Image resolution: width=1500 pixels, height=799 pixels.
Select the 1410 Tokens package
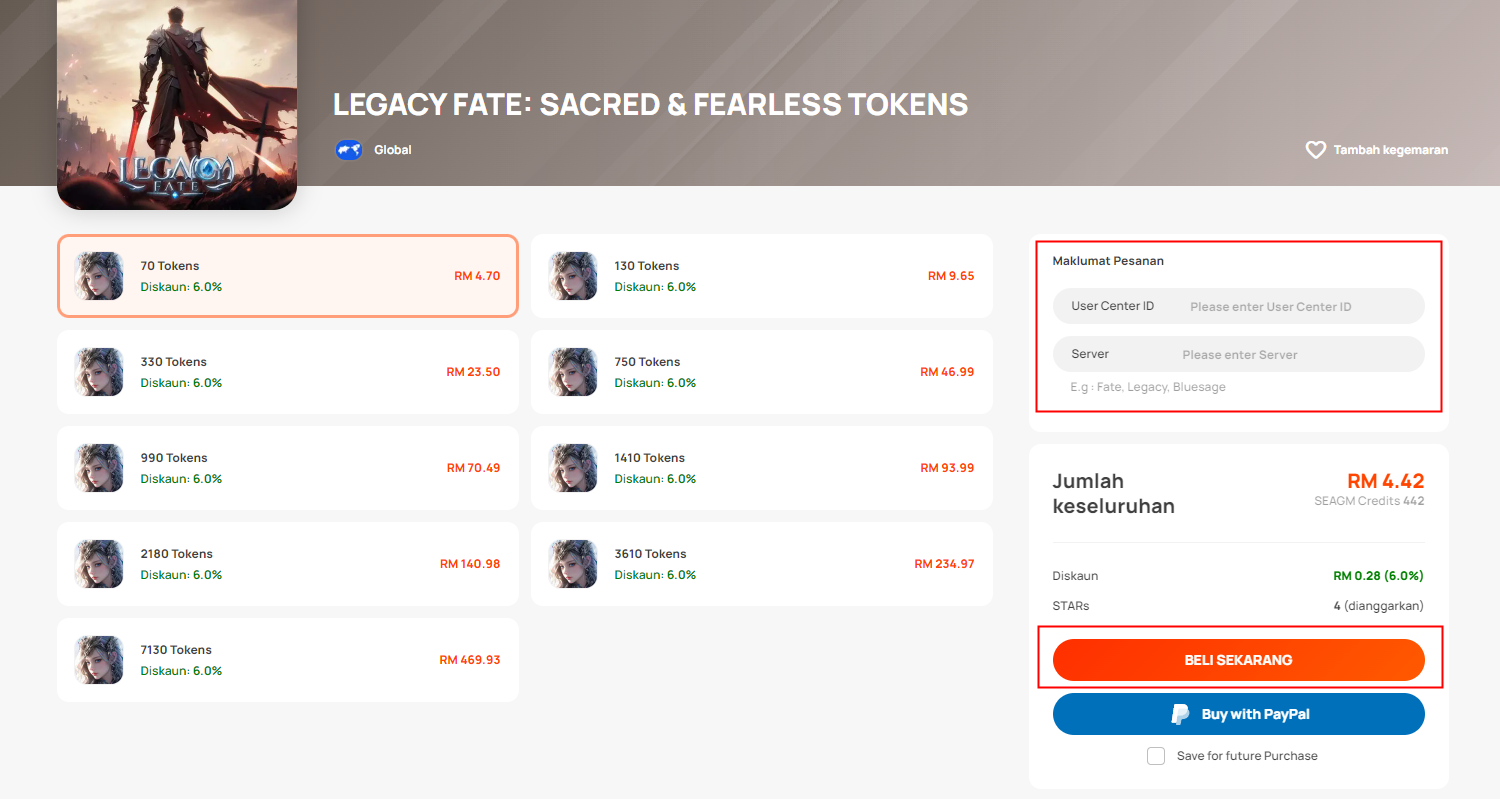(762, 468)
